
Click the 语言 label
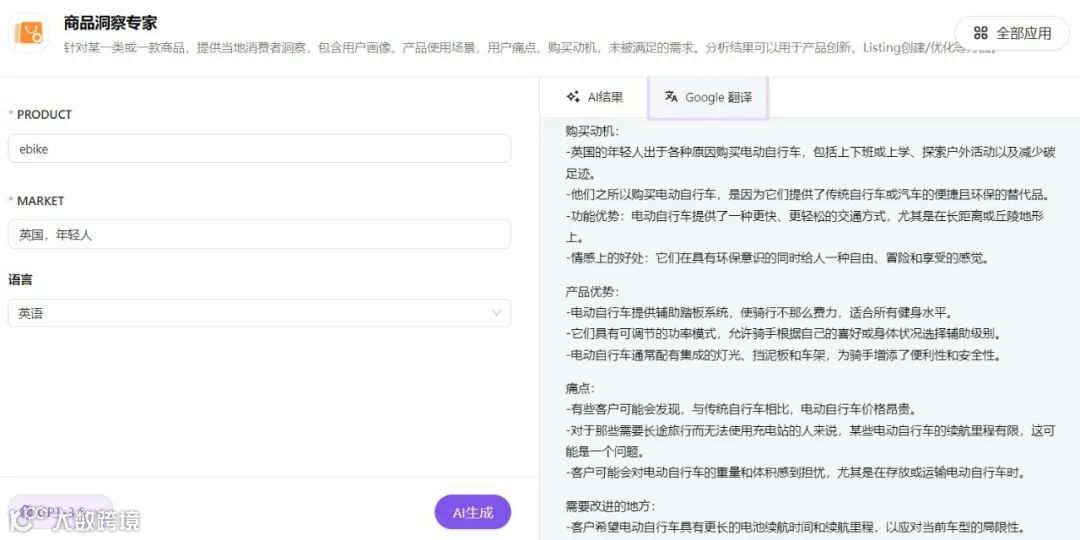click(x=20, y=280)
